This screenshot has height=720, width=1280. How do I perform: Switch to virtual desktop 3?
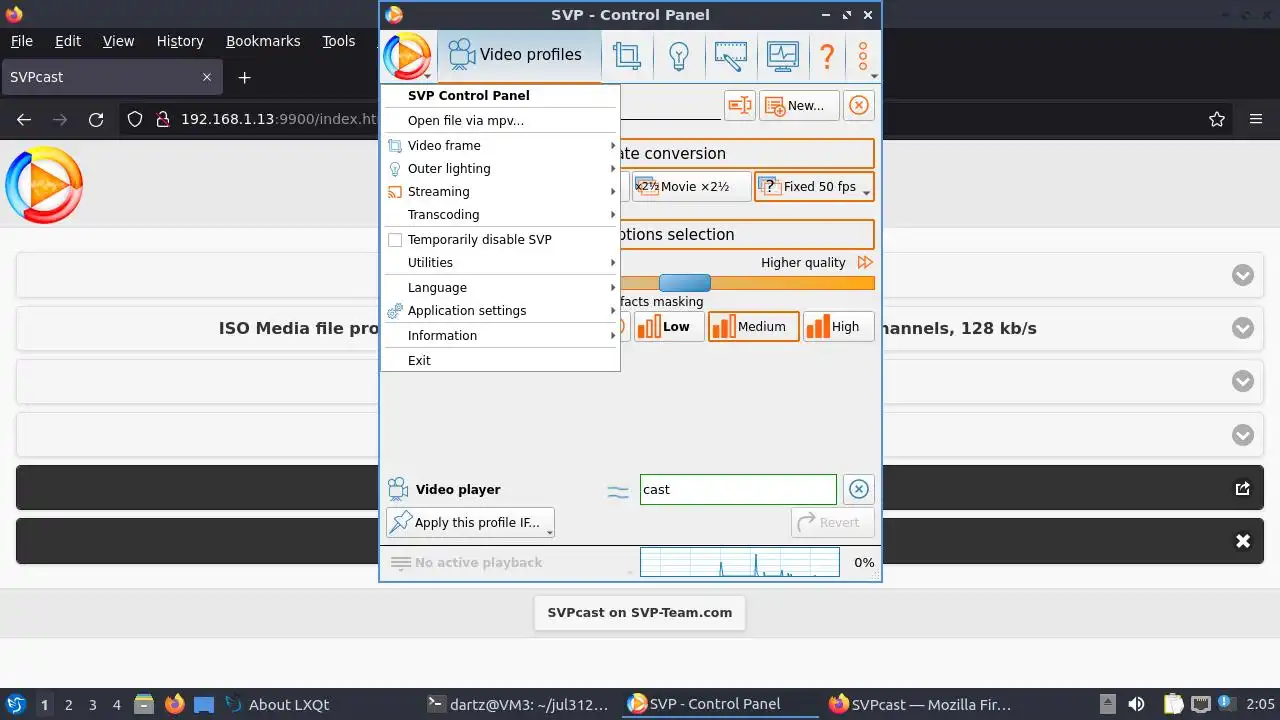pos(93,704)
